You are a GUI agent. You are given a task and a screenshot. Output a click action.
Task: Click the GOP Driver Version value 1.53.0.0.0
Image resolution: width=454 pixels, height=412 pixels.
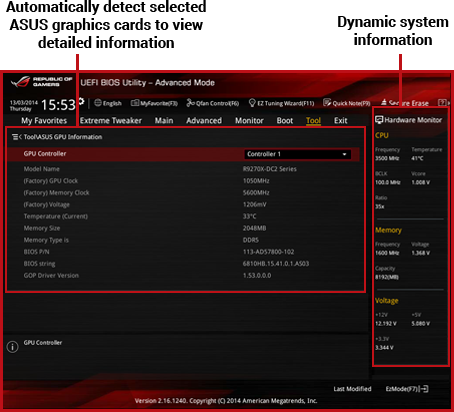257,275
